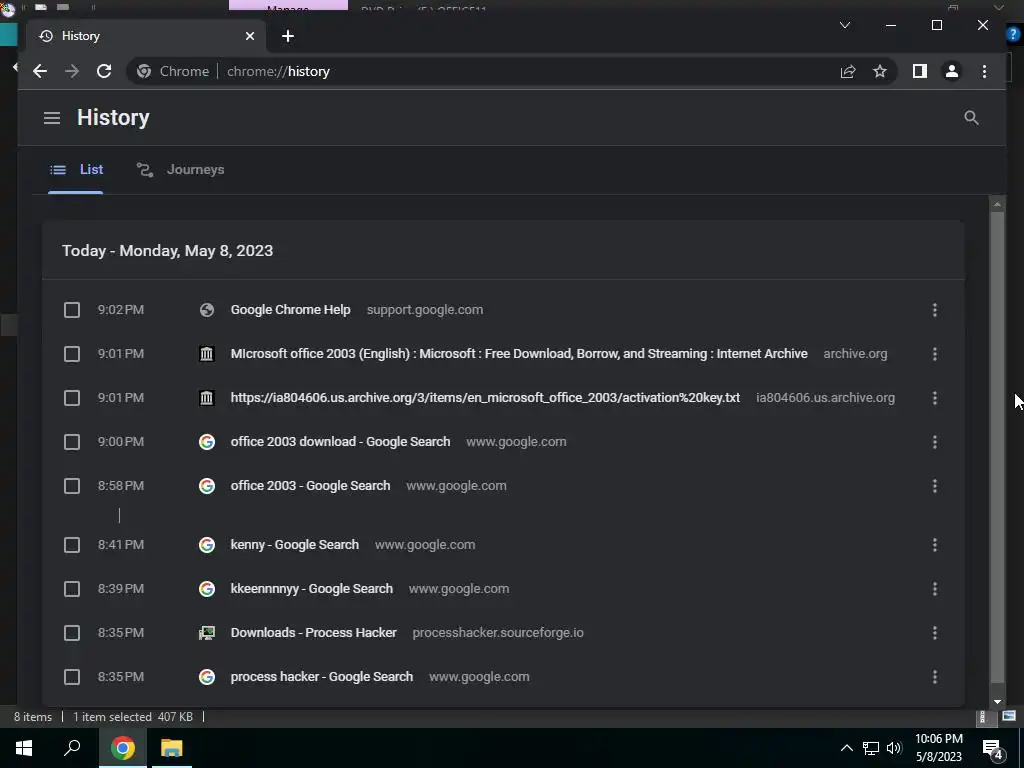Open a new tab with the plus button
The width and height of the screenshot is (1024, 768).
pos(287,36)
